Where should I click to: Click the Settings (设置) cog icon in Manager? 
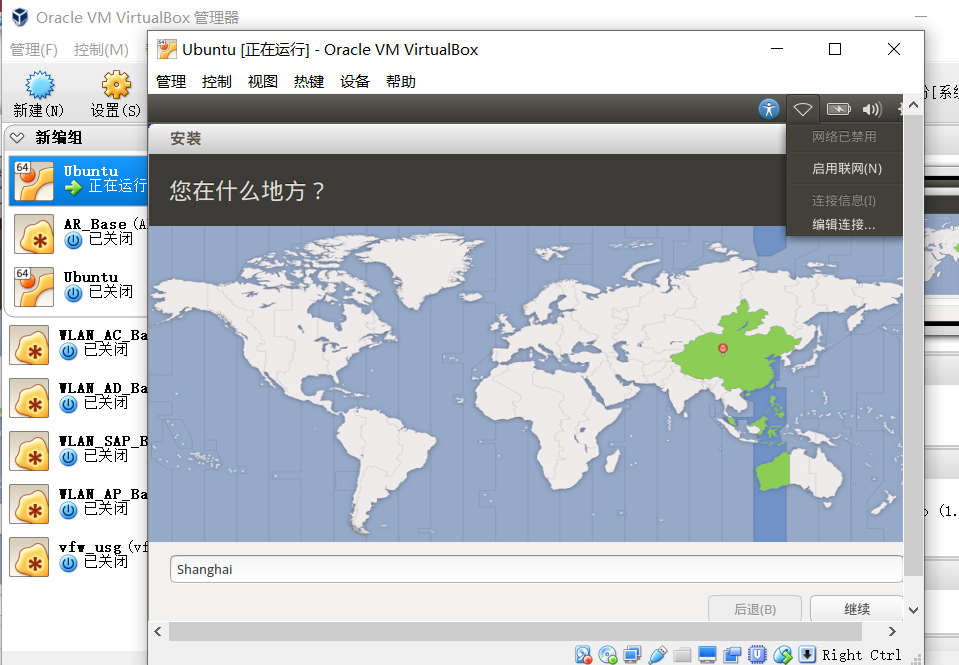coord(116,84)
